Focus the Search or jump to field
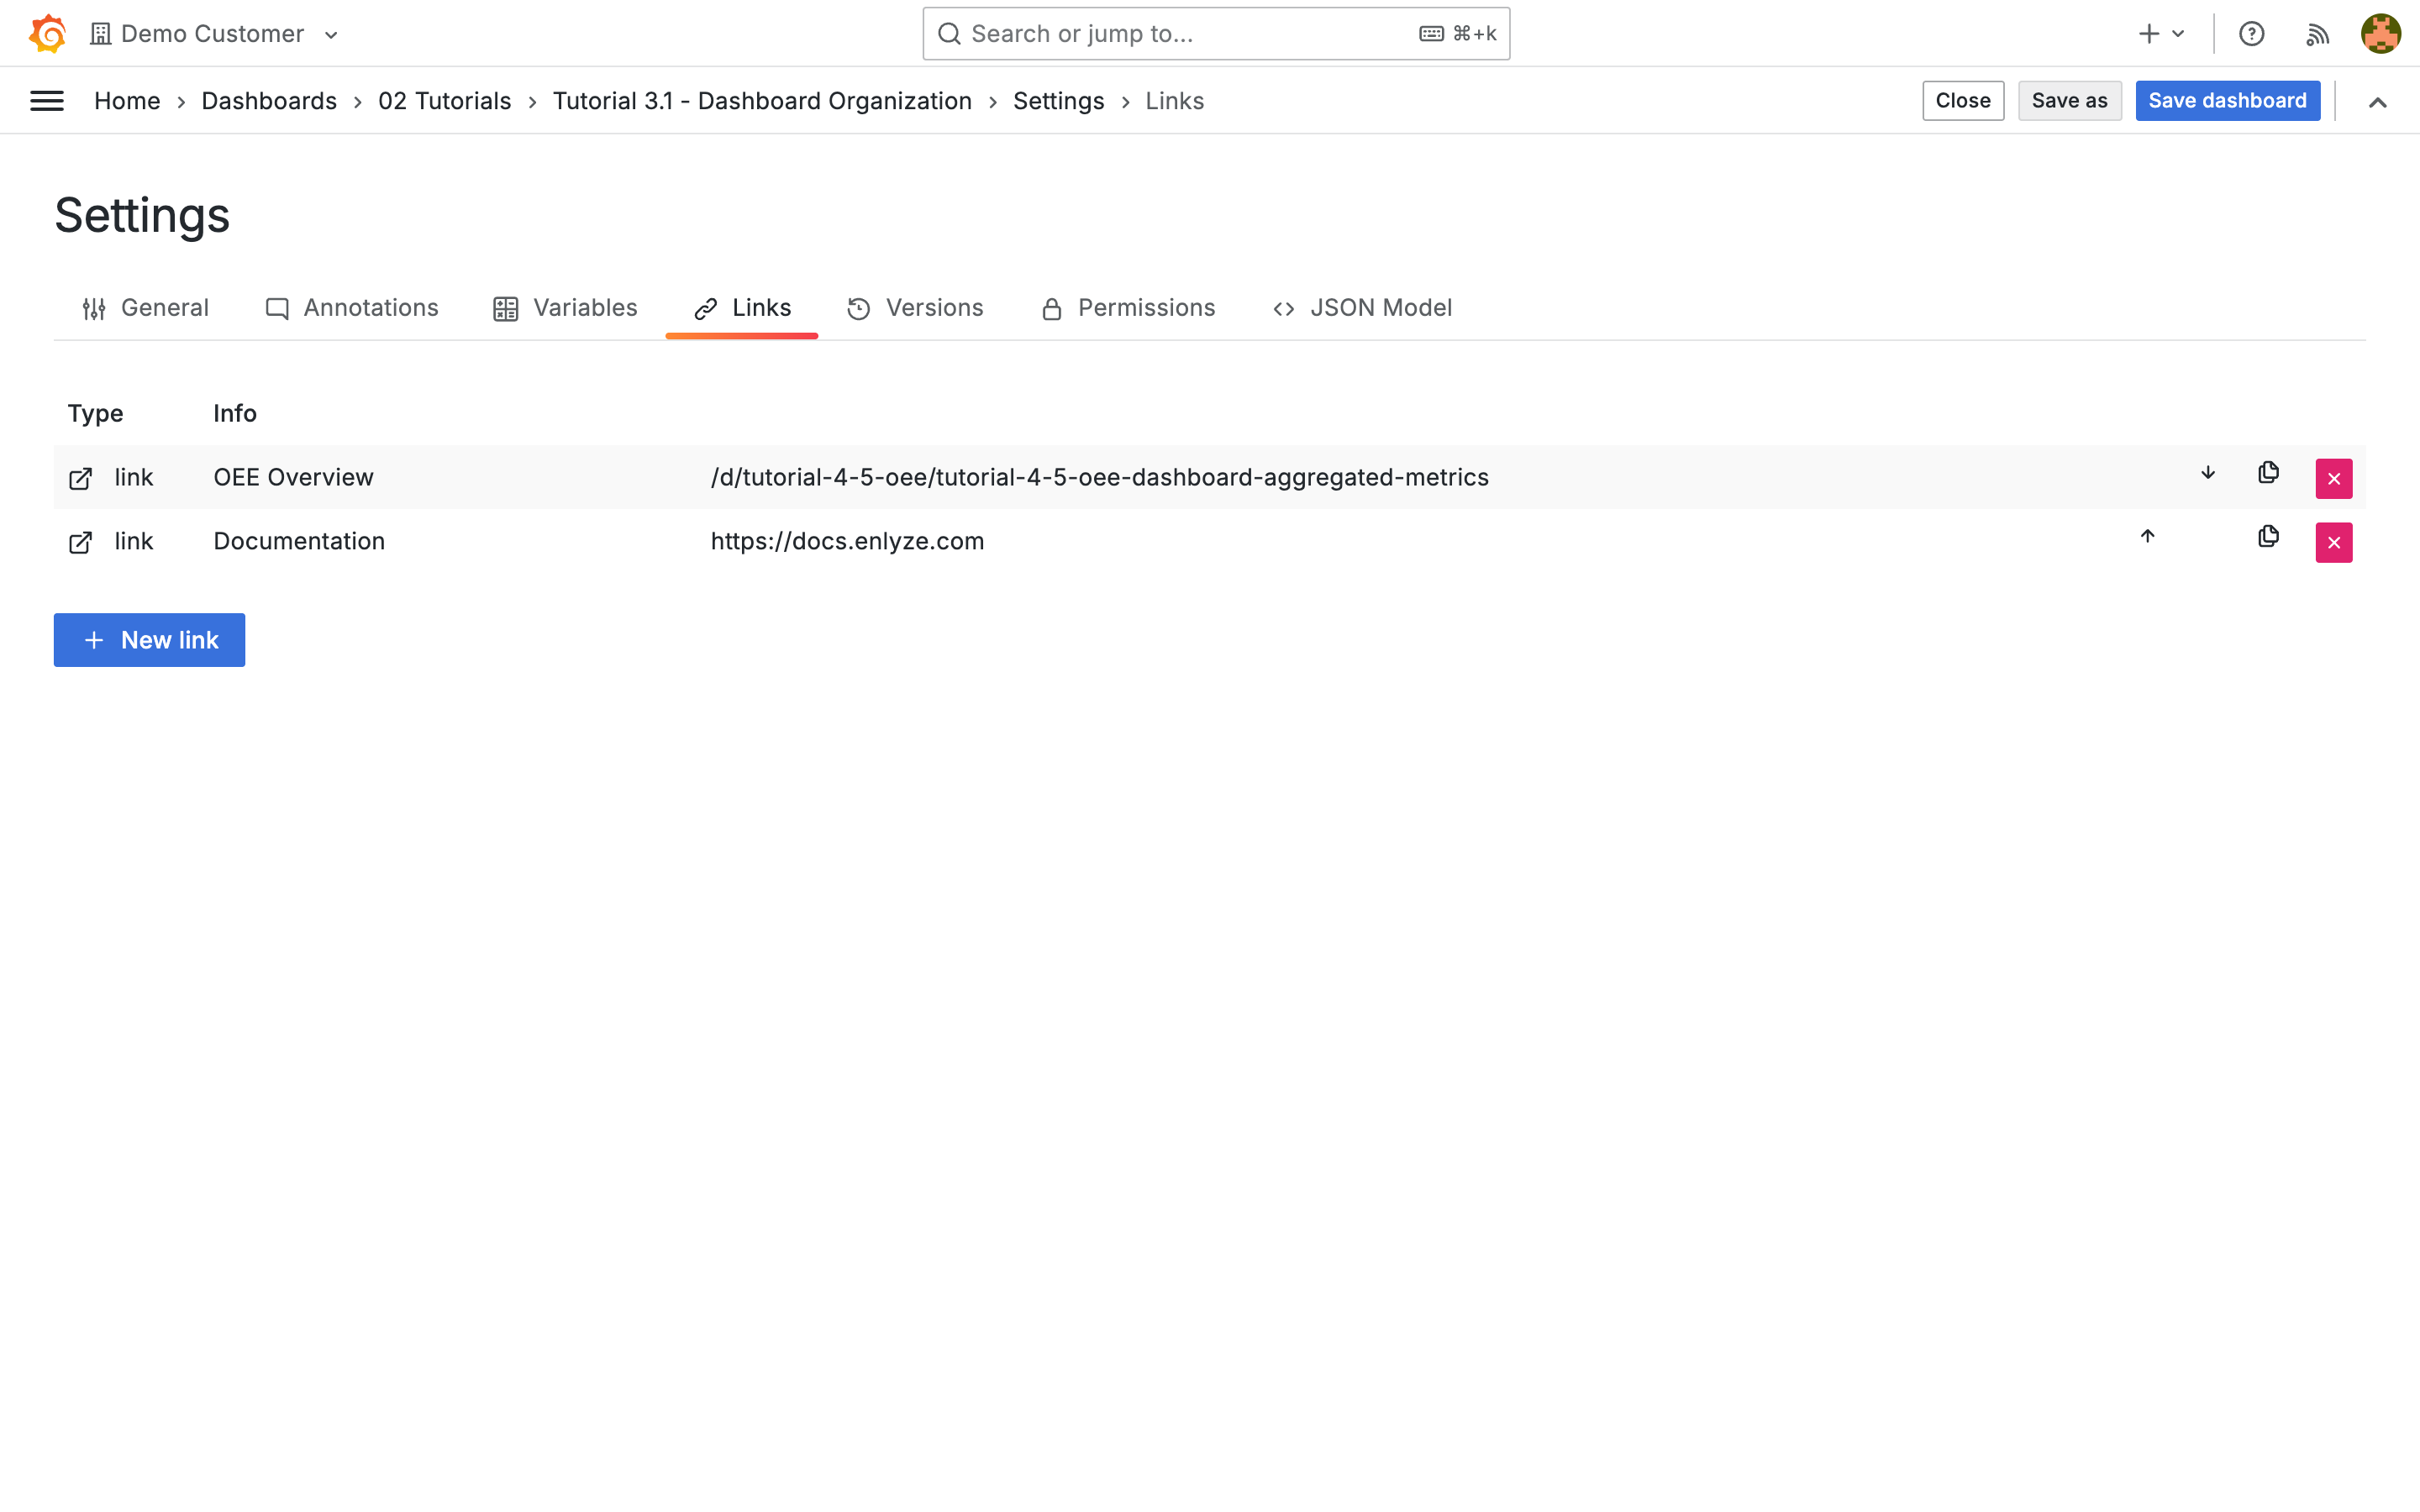The image size is (2420, 1512). [1190, 34]
